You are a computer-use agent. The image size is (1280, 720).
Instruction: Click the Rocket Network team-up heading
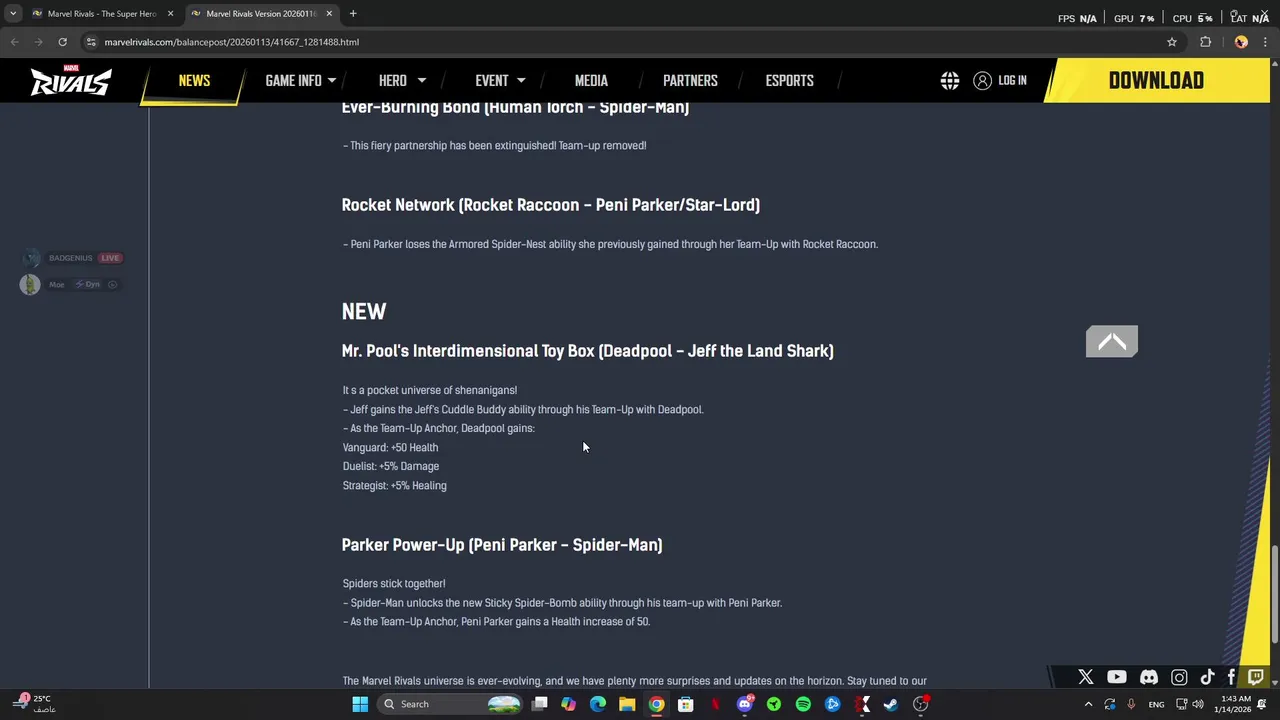(x=551, y=205)
